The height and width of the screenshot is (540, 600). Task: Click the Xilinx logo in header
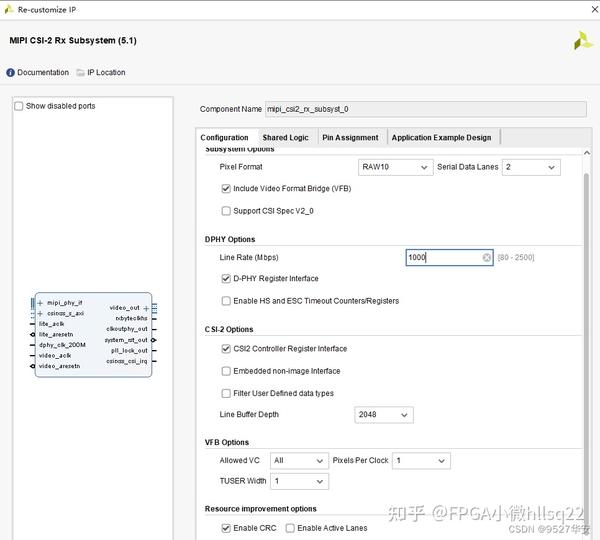[582, 41]
